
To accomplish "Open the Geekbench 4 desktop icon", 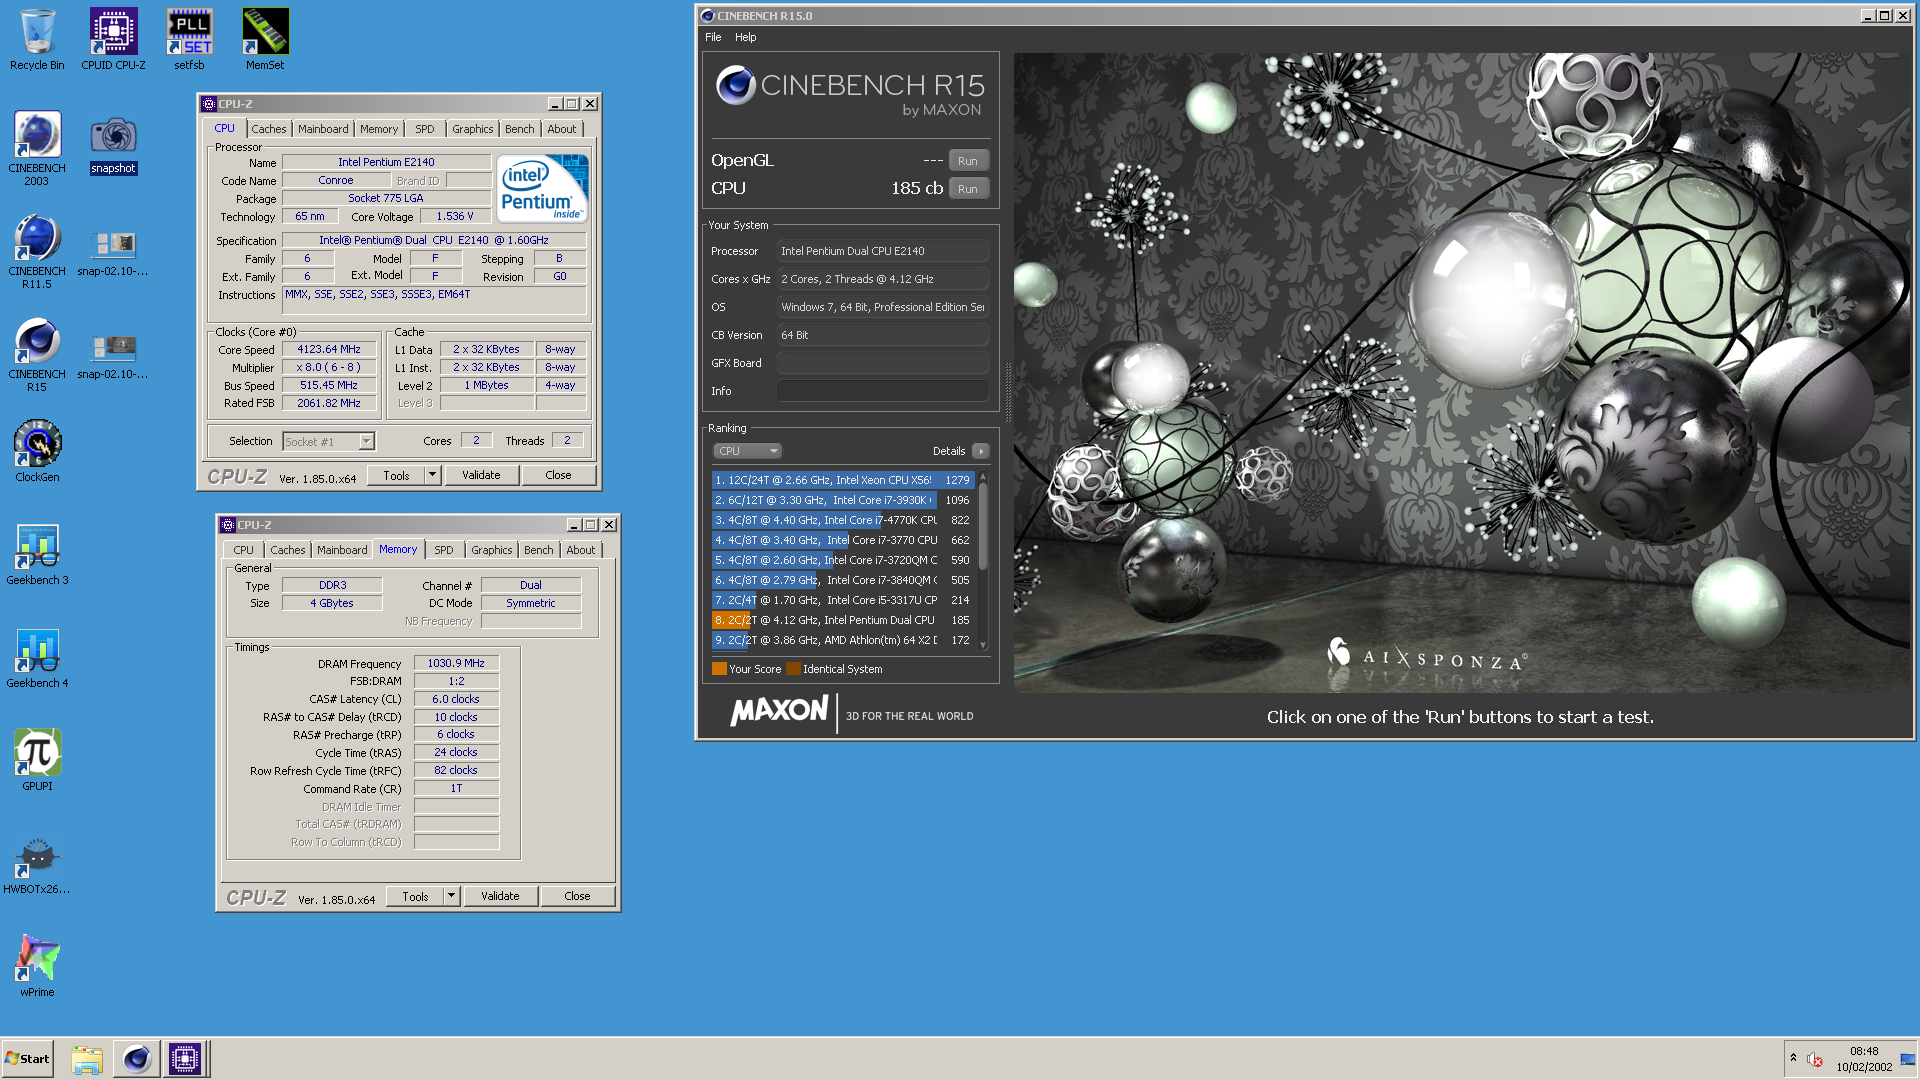I will [37, 658].
